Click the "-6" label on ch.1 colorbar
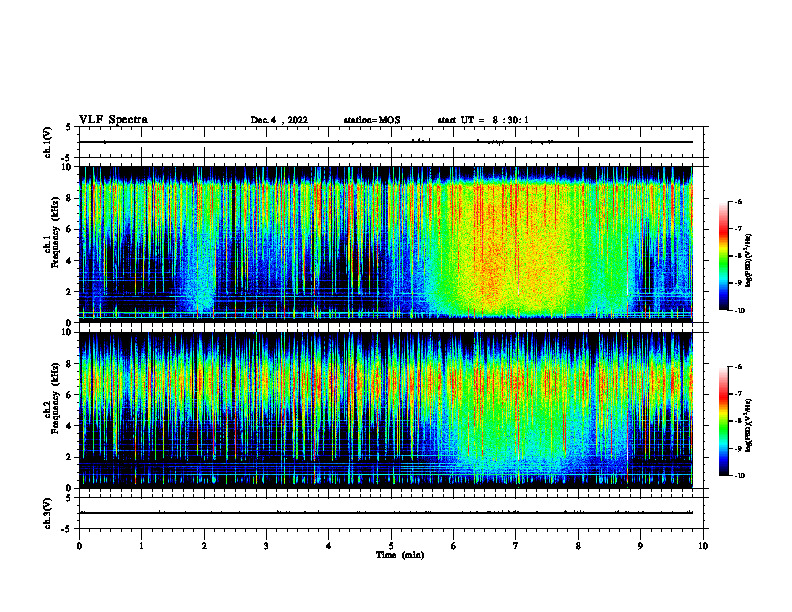The height and width of the screenshot is (612, 792). click(737, 201)
